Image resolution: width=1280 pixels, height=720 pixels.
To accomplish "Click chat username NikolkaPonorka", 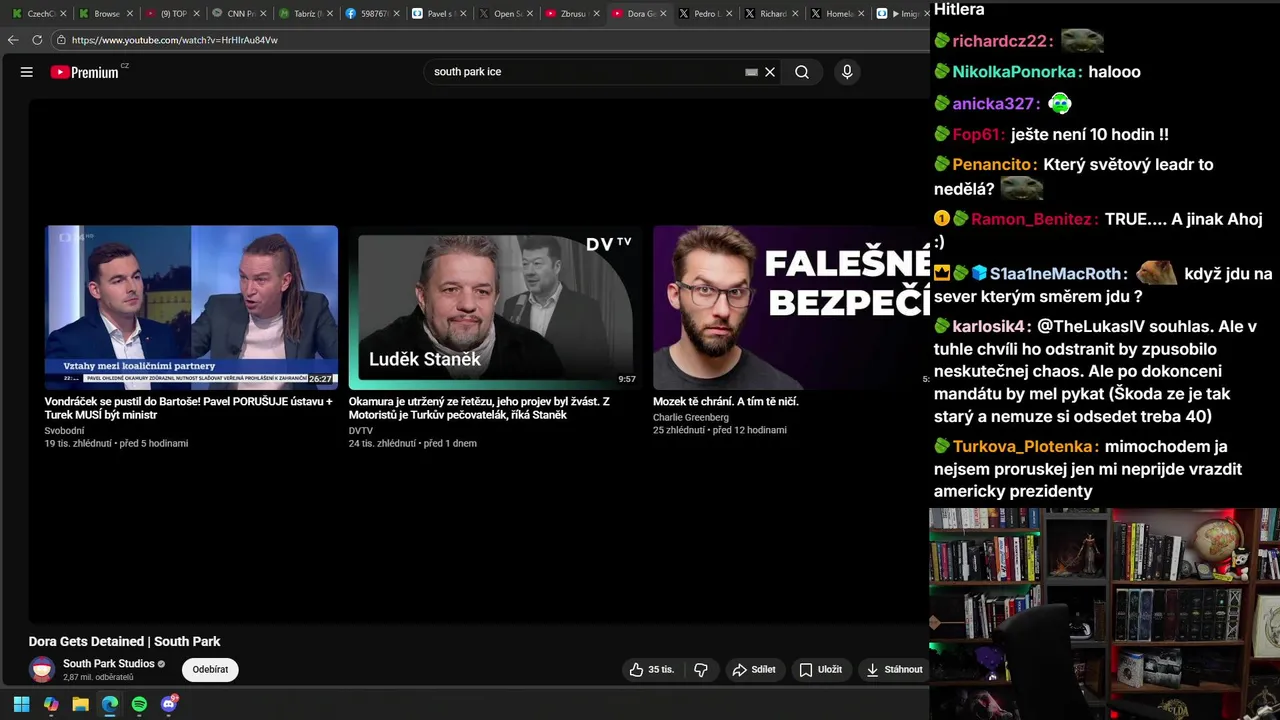I will (1016, 72).
